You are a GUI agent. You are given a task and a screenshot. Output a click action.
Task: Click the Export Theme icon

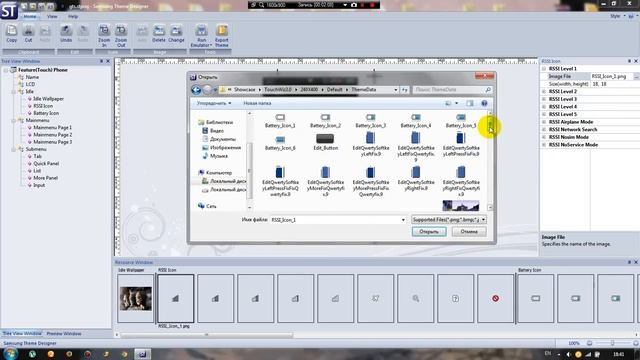pyautogui.click(x=222, y=36)
